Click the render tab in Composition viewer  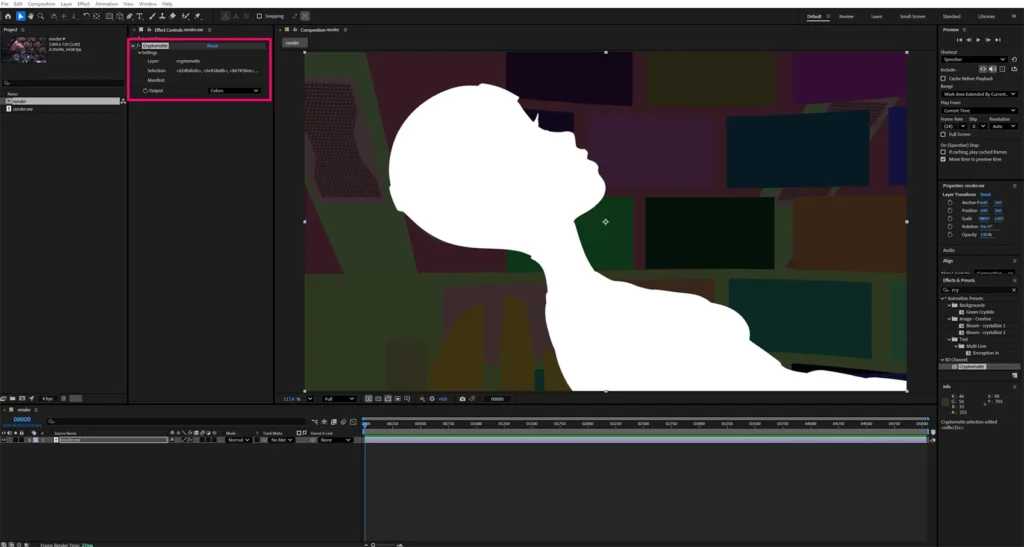pyautogui.click(x=293, y=43)
